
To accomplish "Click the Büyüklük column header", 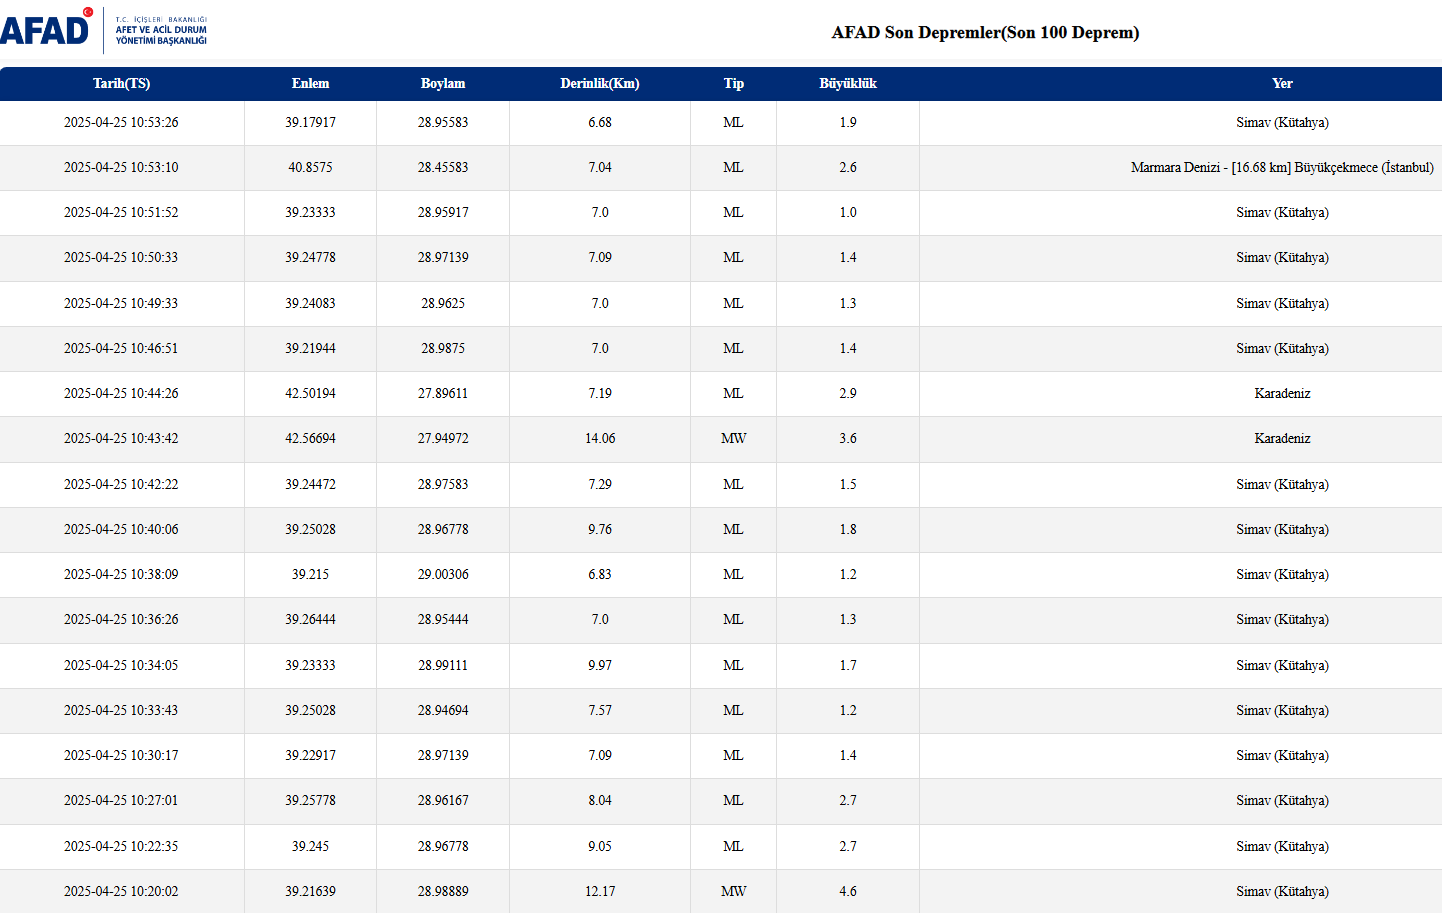I will click(x=848, y=83).
